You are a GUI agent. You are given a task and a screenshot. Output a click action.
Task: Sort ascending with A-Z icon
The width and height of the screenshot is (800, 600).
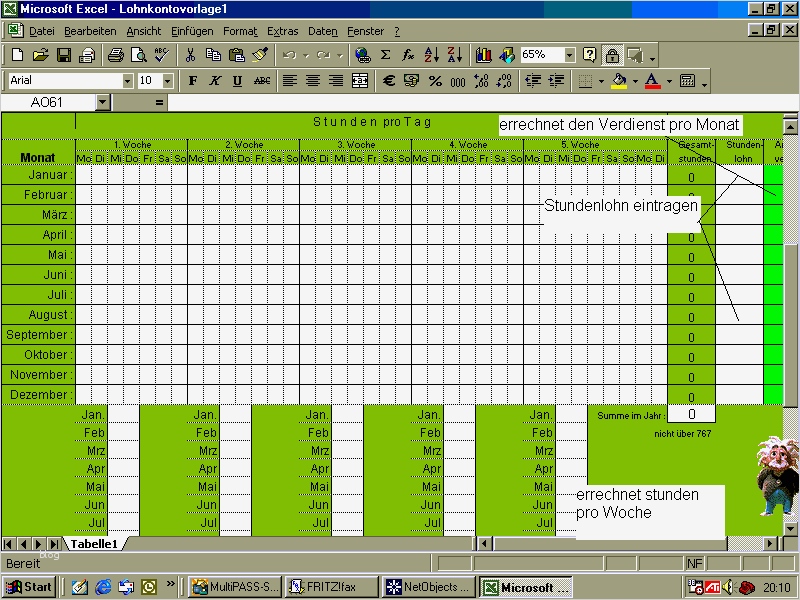pyautogui.click(x=432, y=55)
